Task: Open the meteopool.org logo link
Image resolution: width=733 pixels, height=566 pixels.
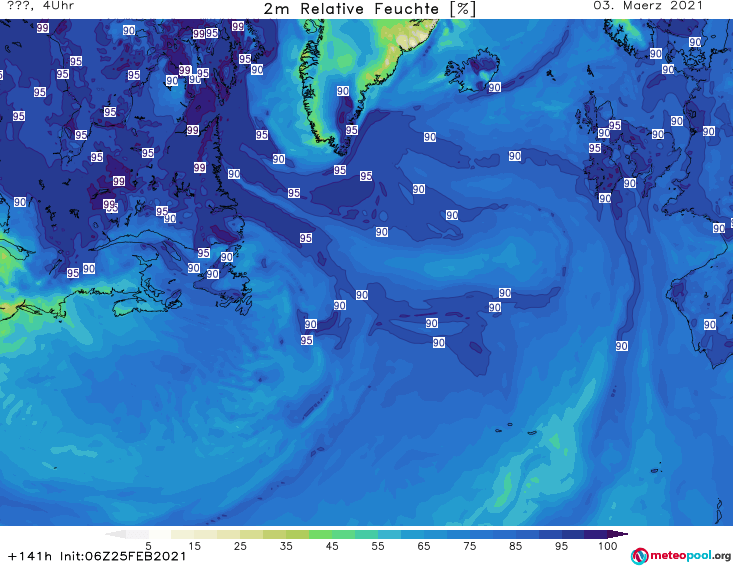Action: tap(681, 556)
